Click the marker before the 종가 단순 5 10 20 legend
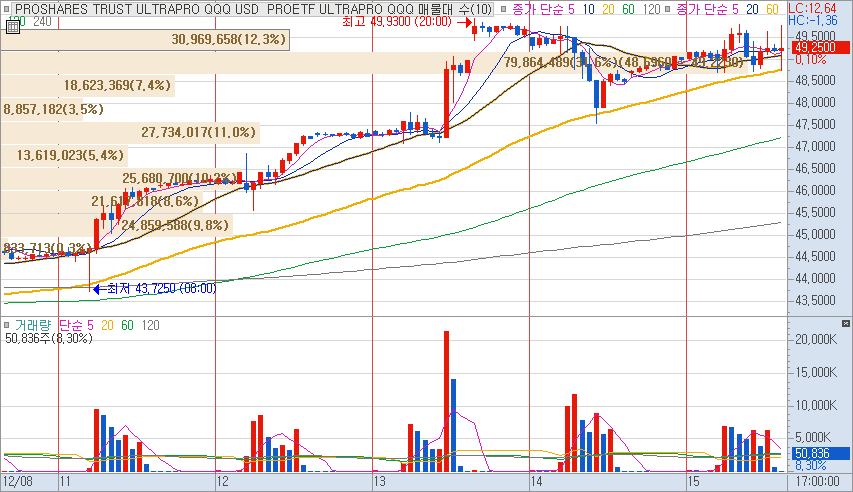 coord(503,9)
